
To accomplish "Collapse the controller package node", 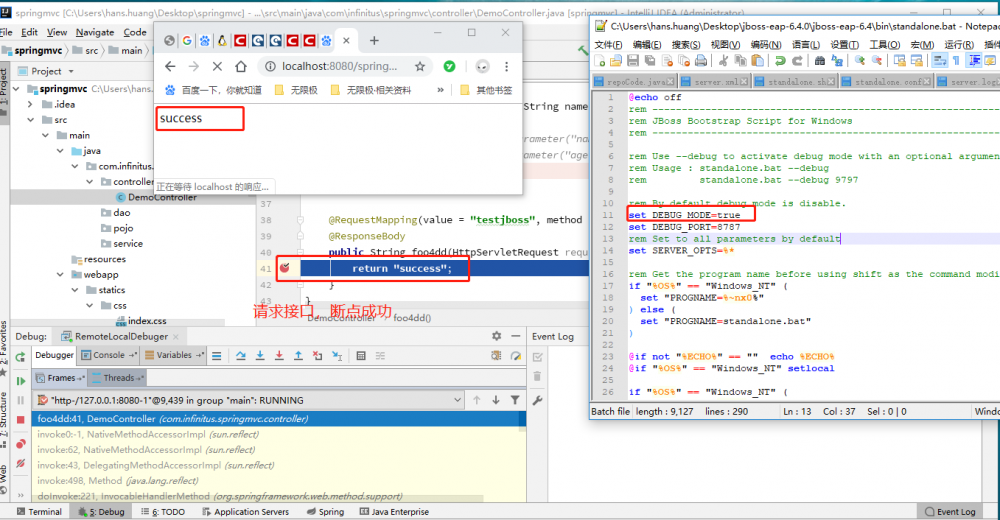I will (x=89, y=181).
